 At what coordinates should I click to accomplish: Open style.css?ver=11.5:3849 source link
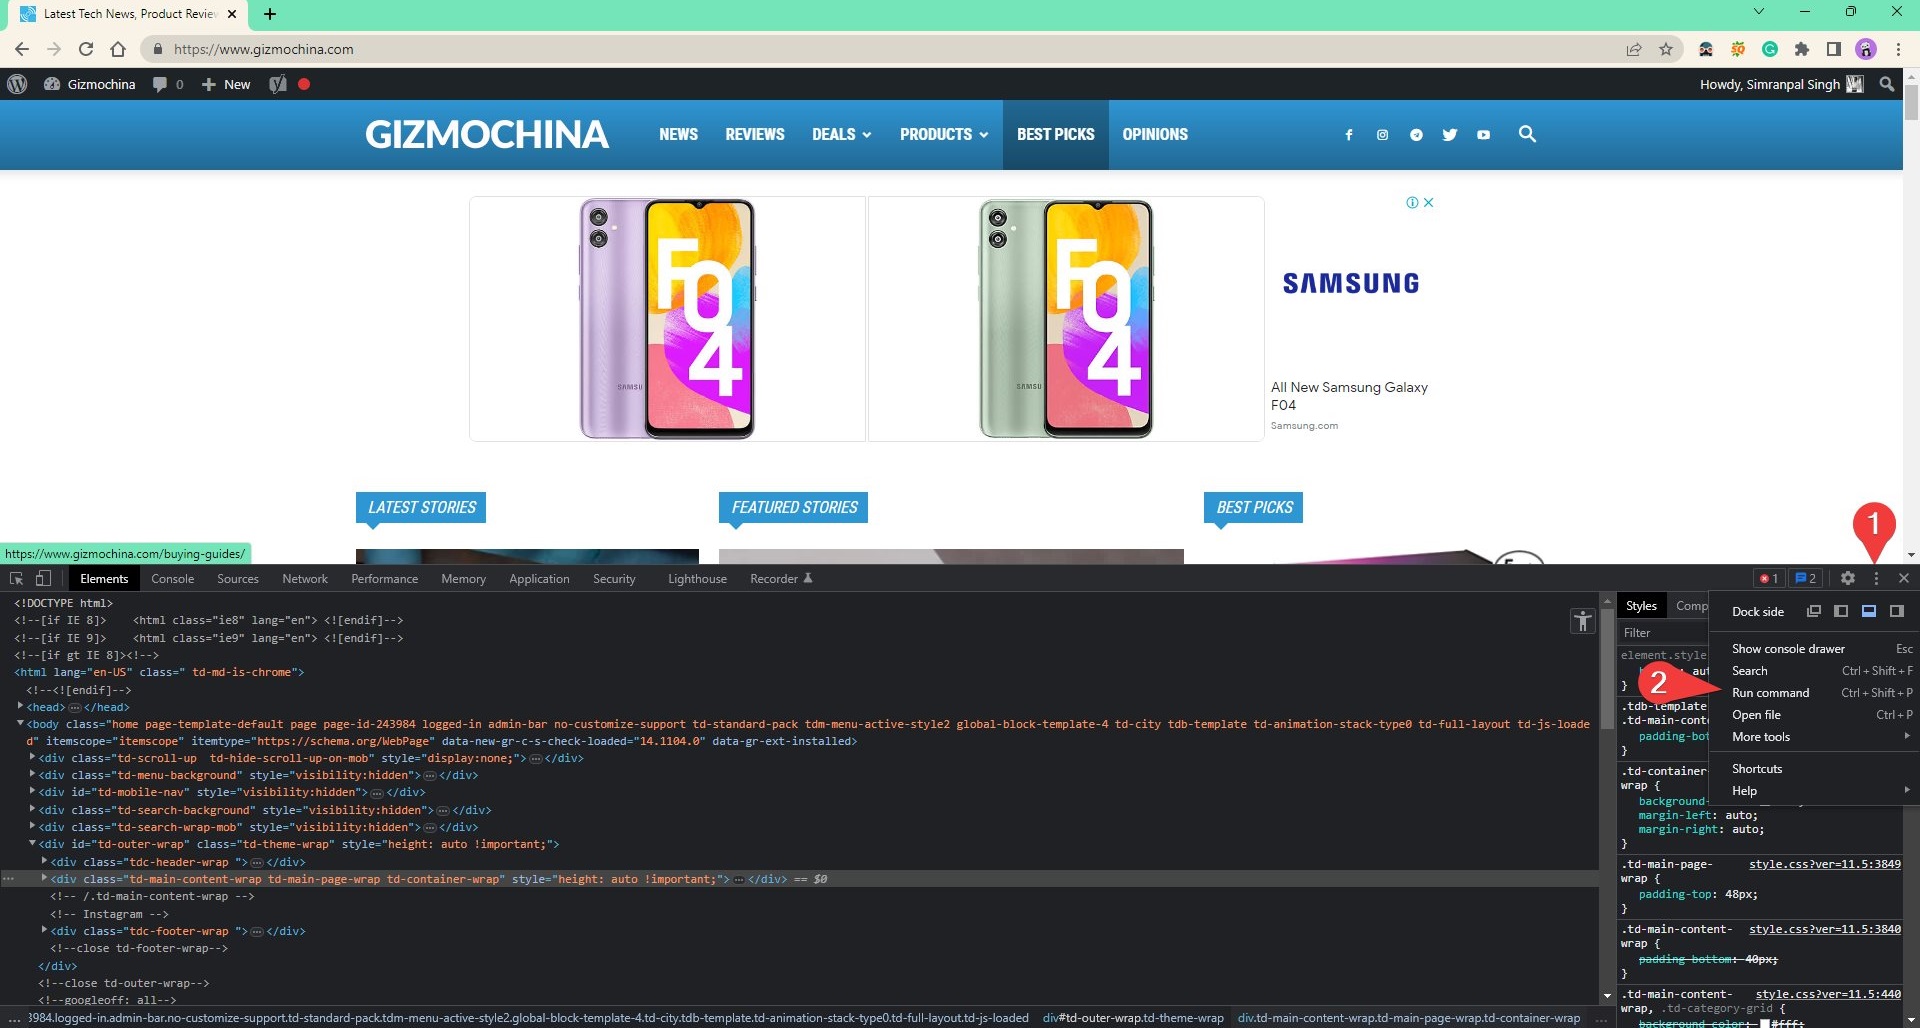point(1824,864)
